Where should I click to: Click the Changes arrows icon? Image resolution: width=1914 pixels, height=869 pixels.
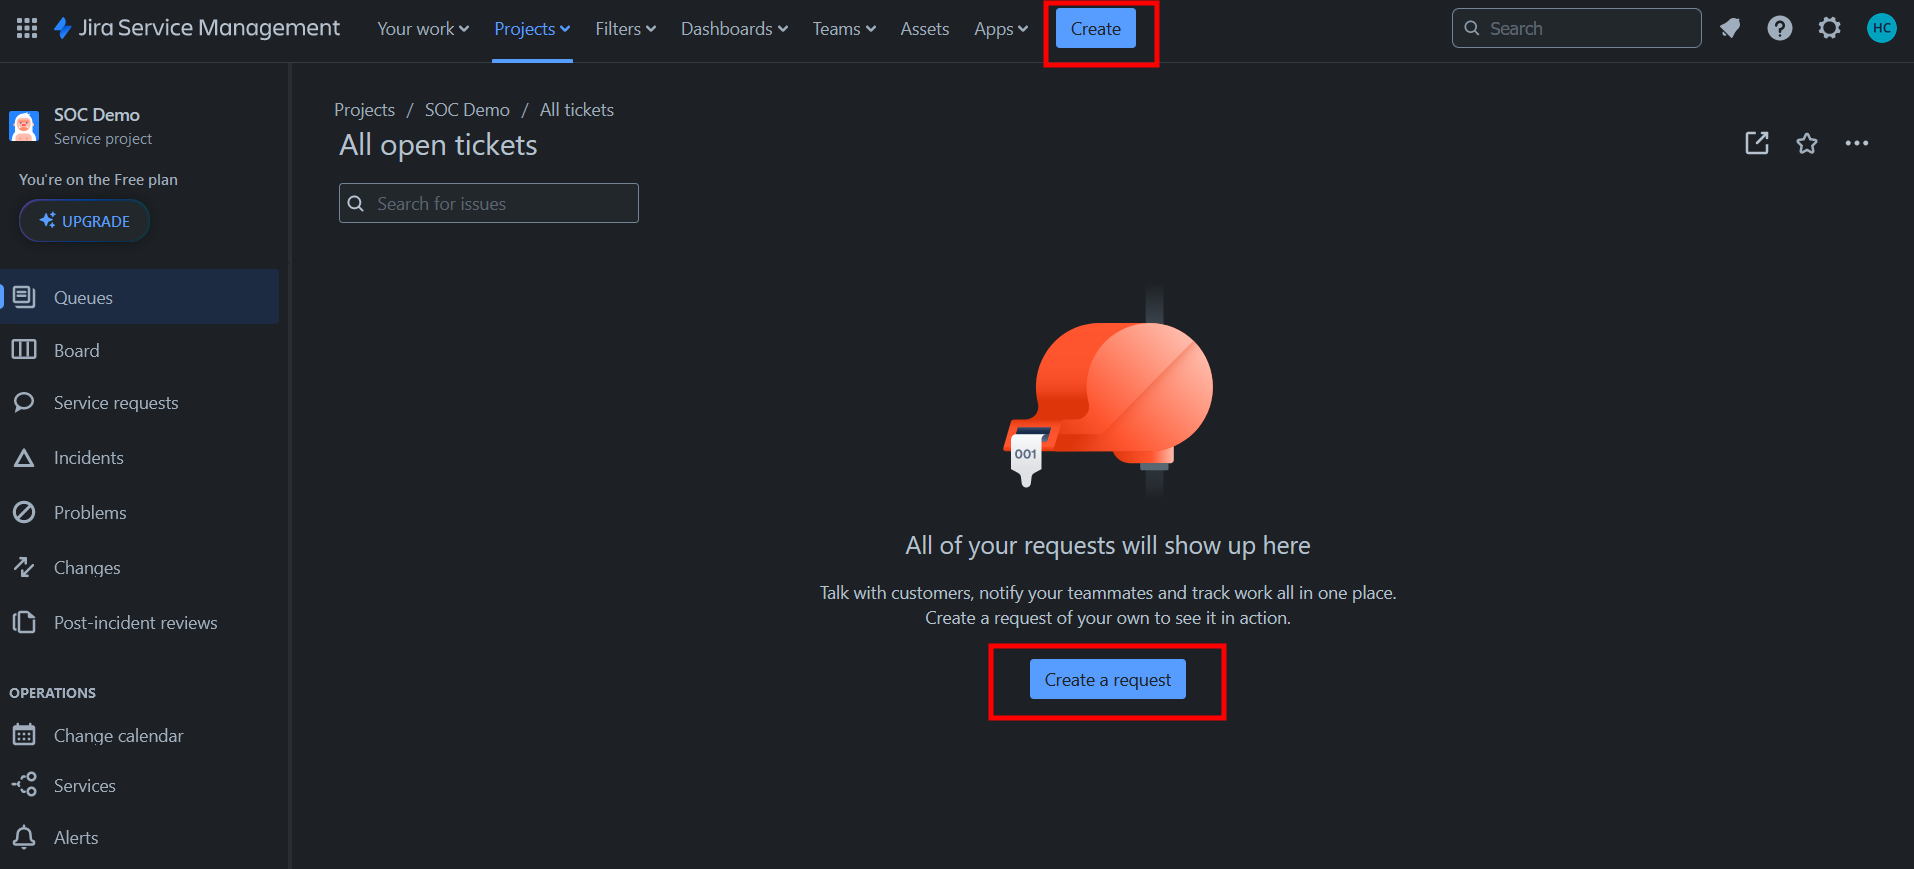[x=24, y=567]
